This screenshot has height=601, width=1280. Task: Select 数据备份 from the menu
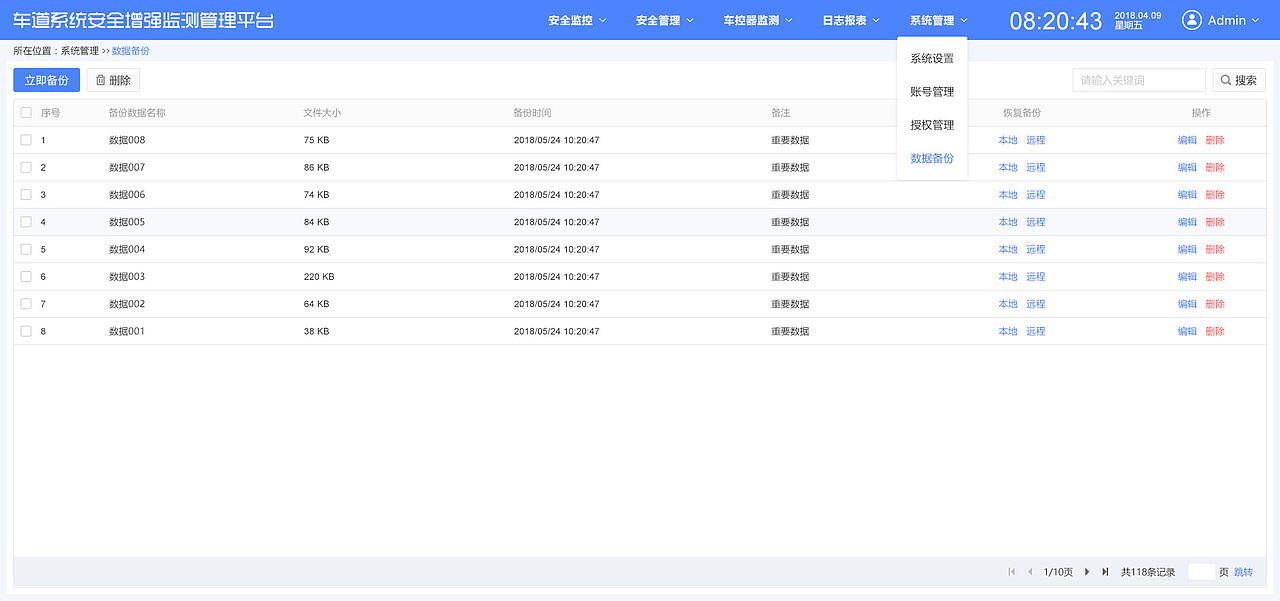click(932, 158)
